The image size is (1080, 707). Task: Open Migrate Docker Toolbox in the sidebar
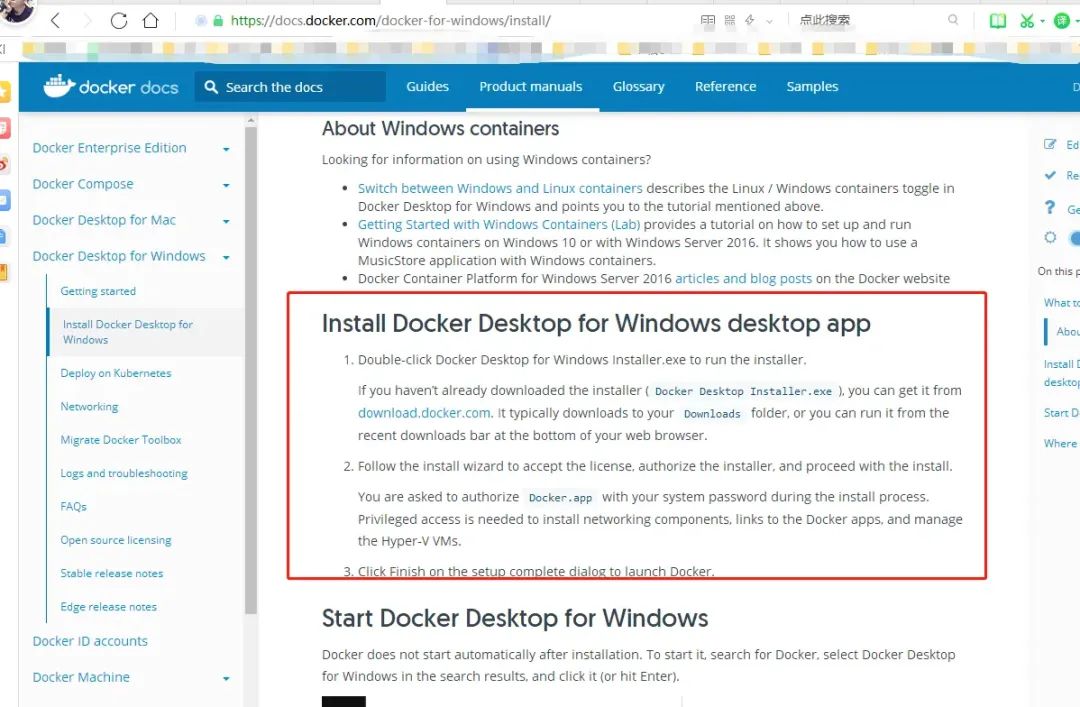click(121, 440)
